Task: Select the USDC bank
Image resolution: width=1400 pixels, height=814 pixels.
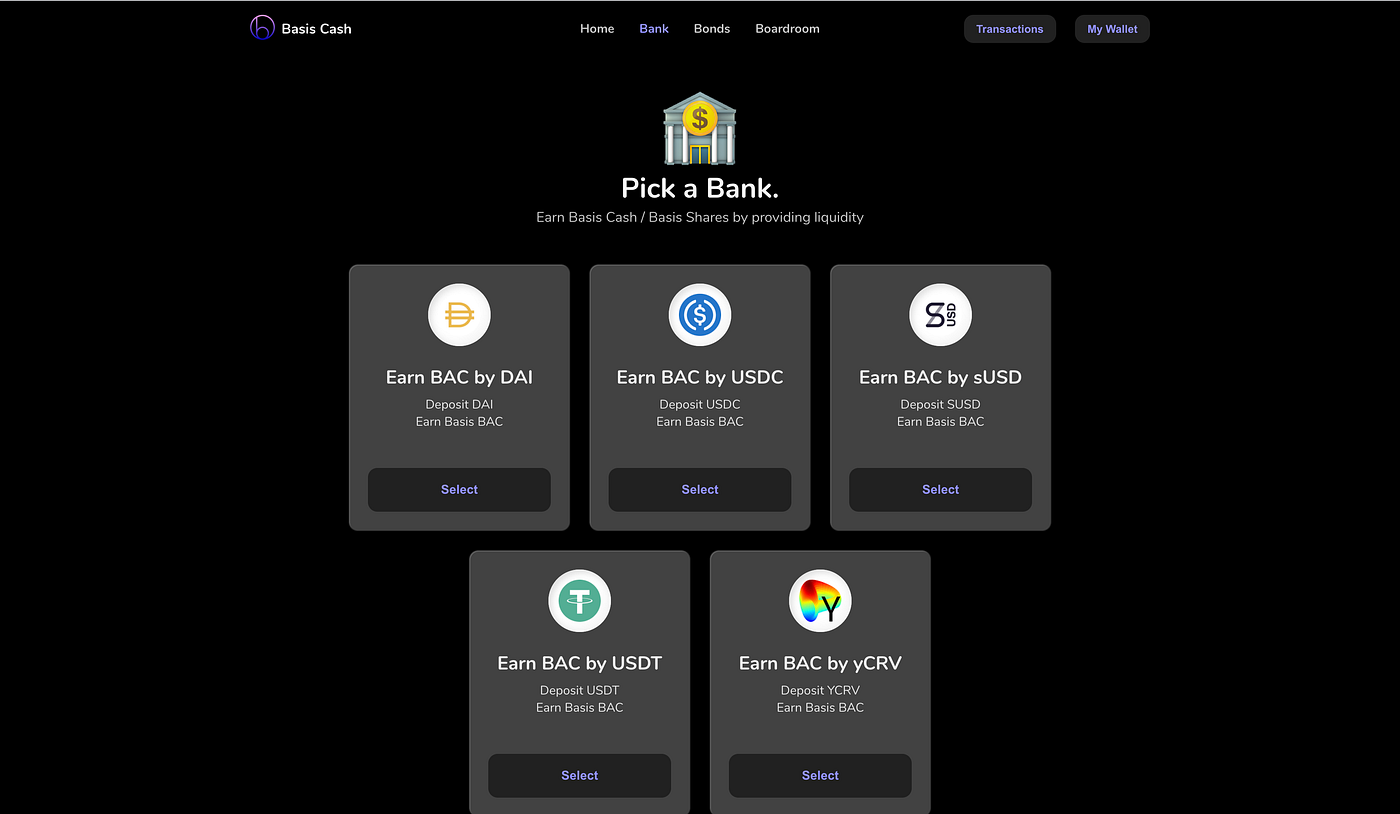Action: tap(700, 490)
